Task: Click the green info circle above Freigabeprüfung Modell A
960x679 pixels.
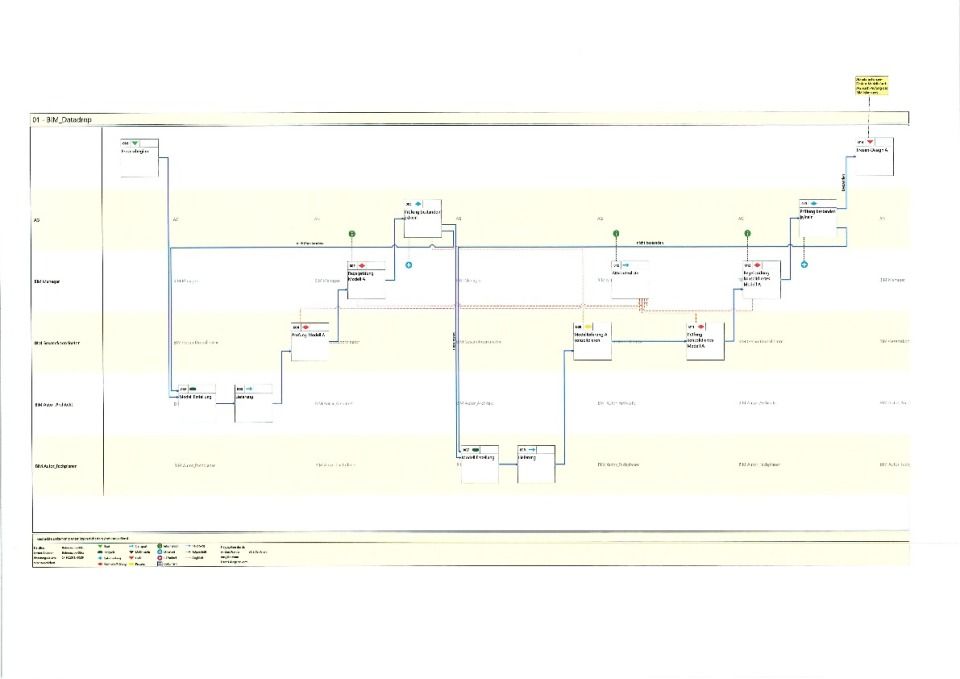Action: (x=352, y=234)
